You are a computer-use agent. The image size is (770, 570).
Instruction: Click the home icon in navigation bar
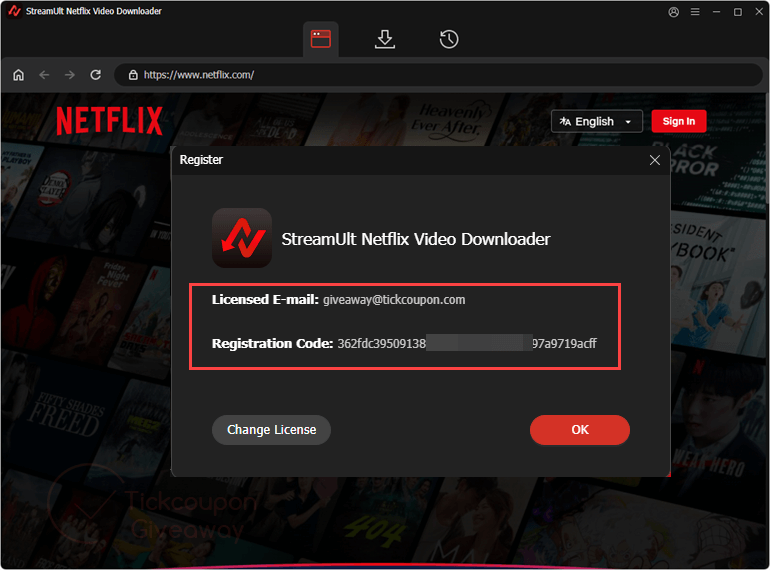pos(19,75)
